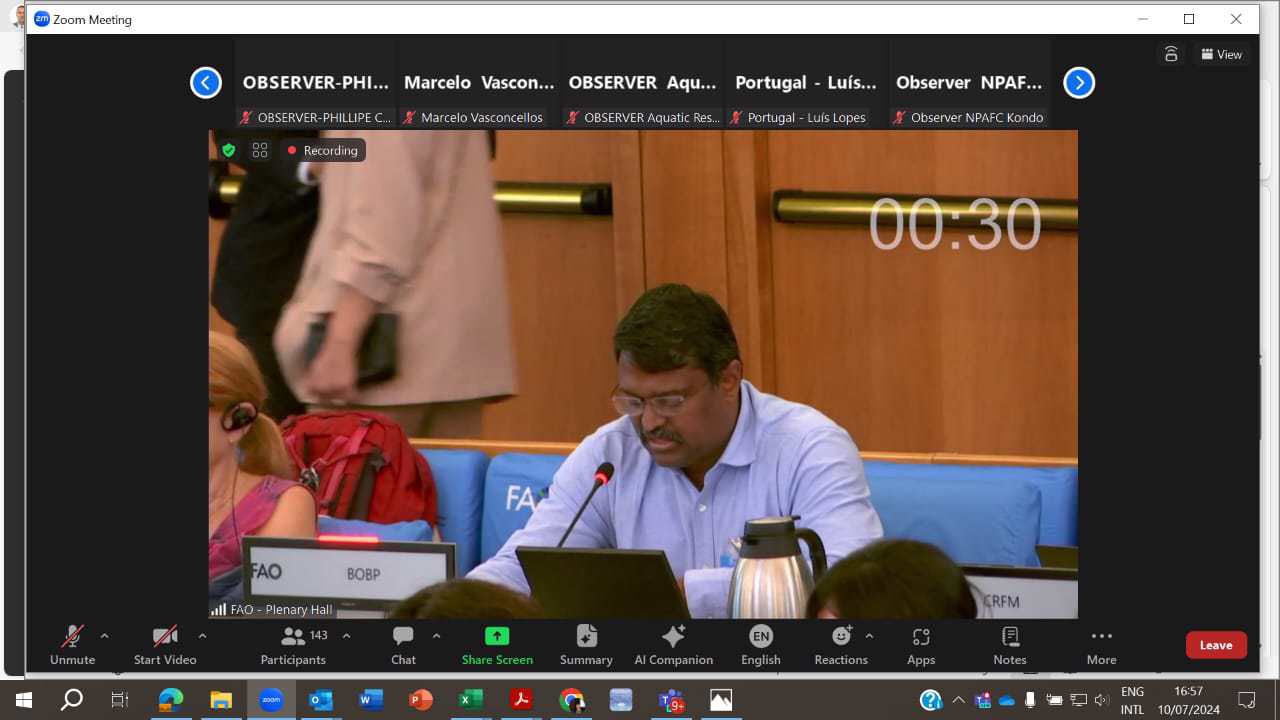The image size is (1280, 720).
Task: Open the More menu
Action: [1101, 645]
